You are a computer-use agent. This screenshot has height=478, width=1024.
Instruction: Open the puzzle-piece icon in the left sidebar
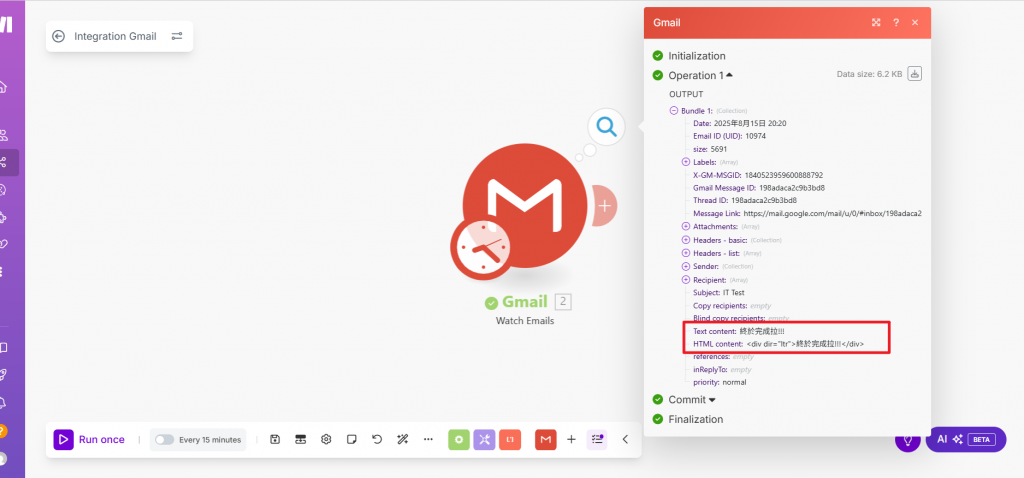point(3,217)
